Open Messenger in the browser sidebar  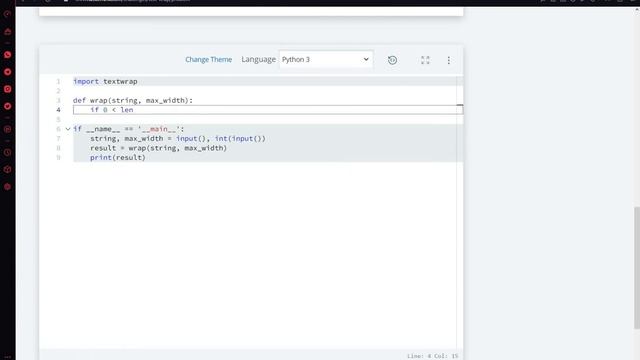[x=7, y=72]
